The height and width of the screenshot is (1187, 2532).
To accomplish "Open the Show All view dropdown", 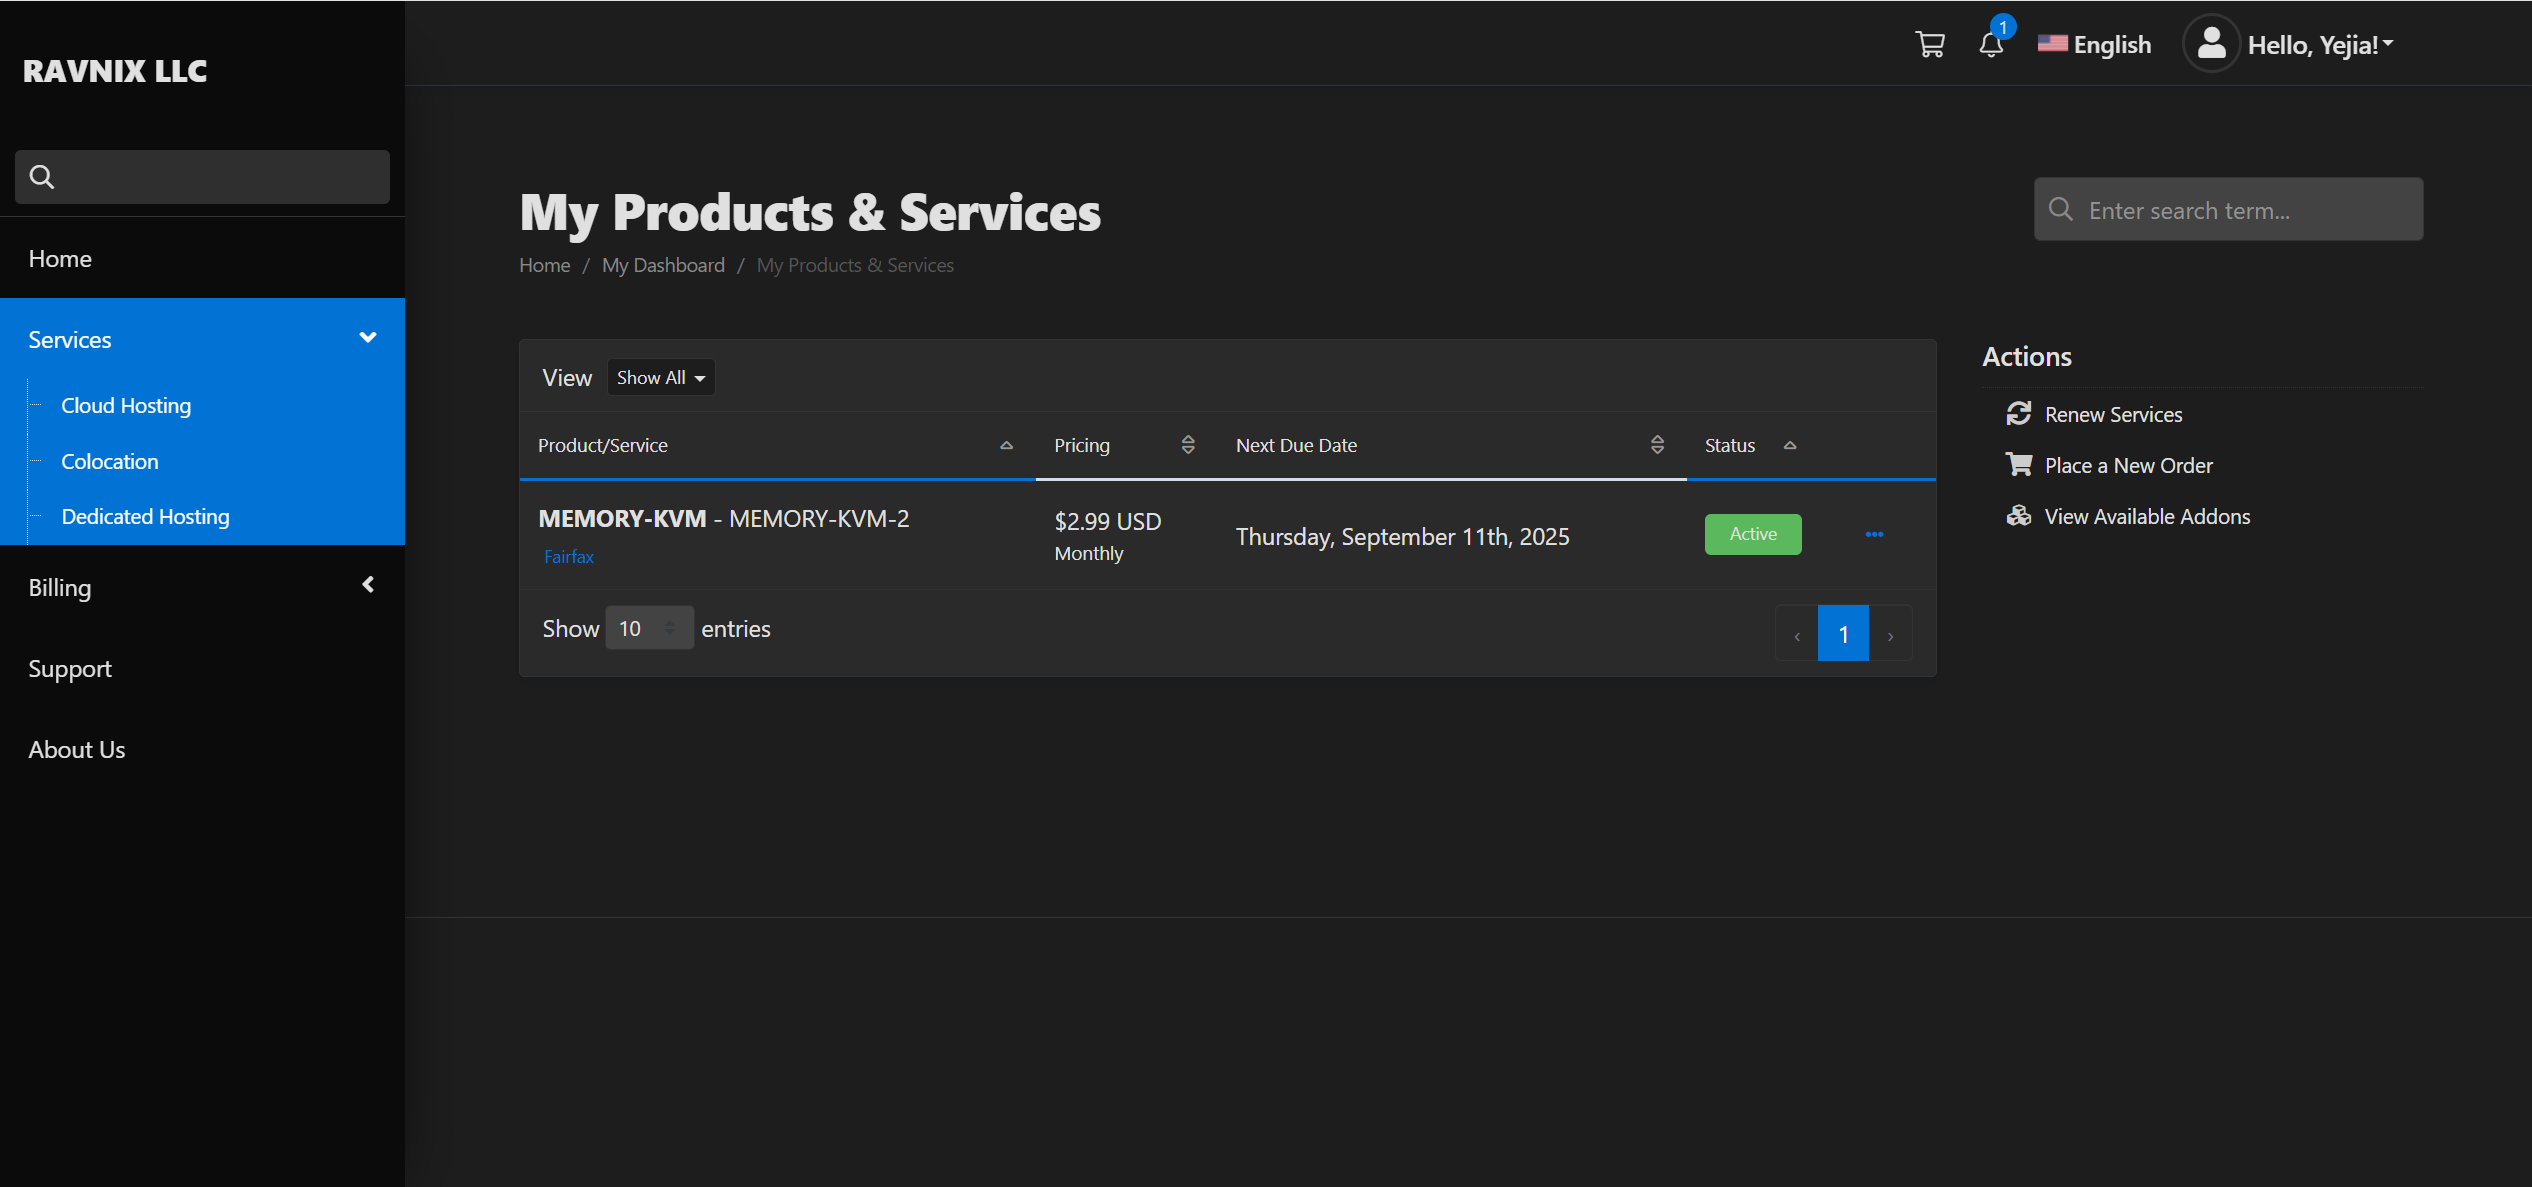I will click(661, 377).
